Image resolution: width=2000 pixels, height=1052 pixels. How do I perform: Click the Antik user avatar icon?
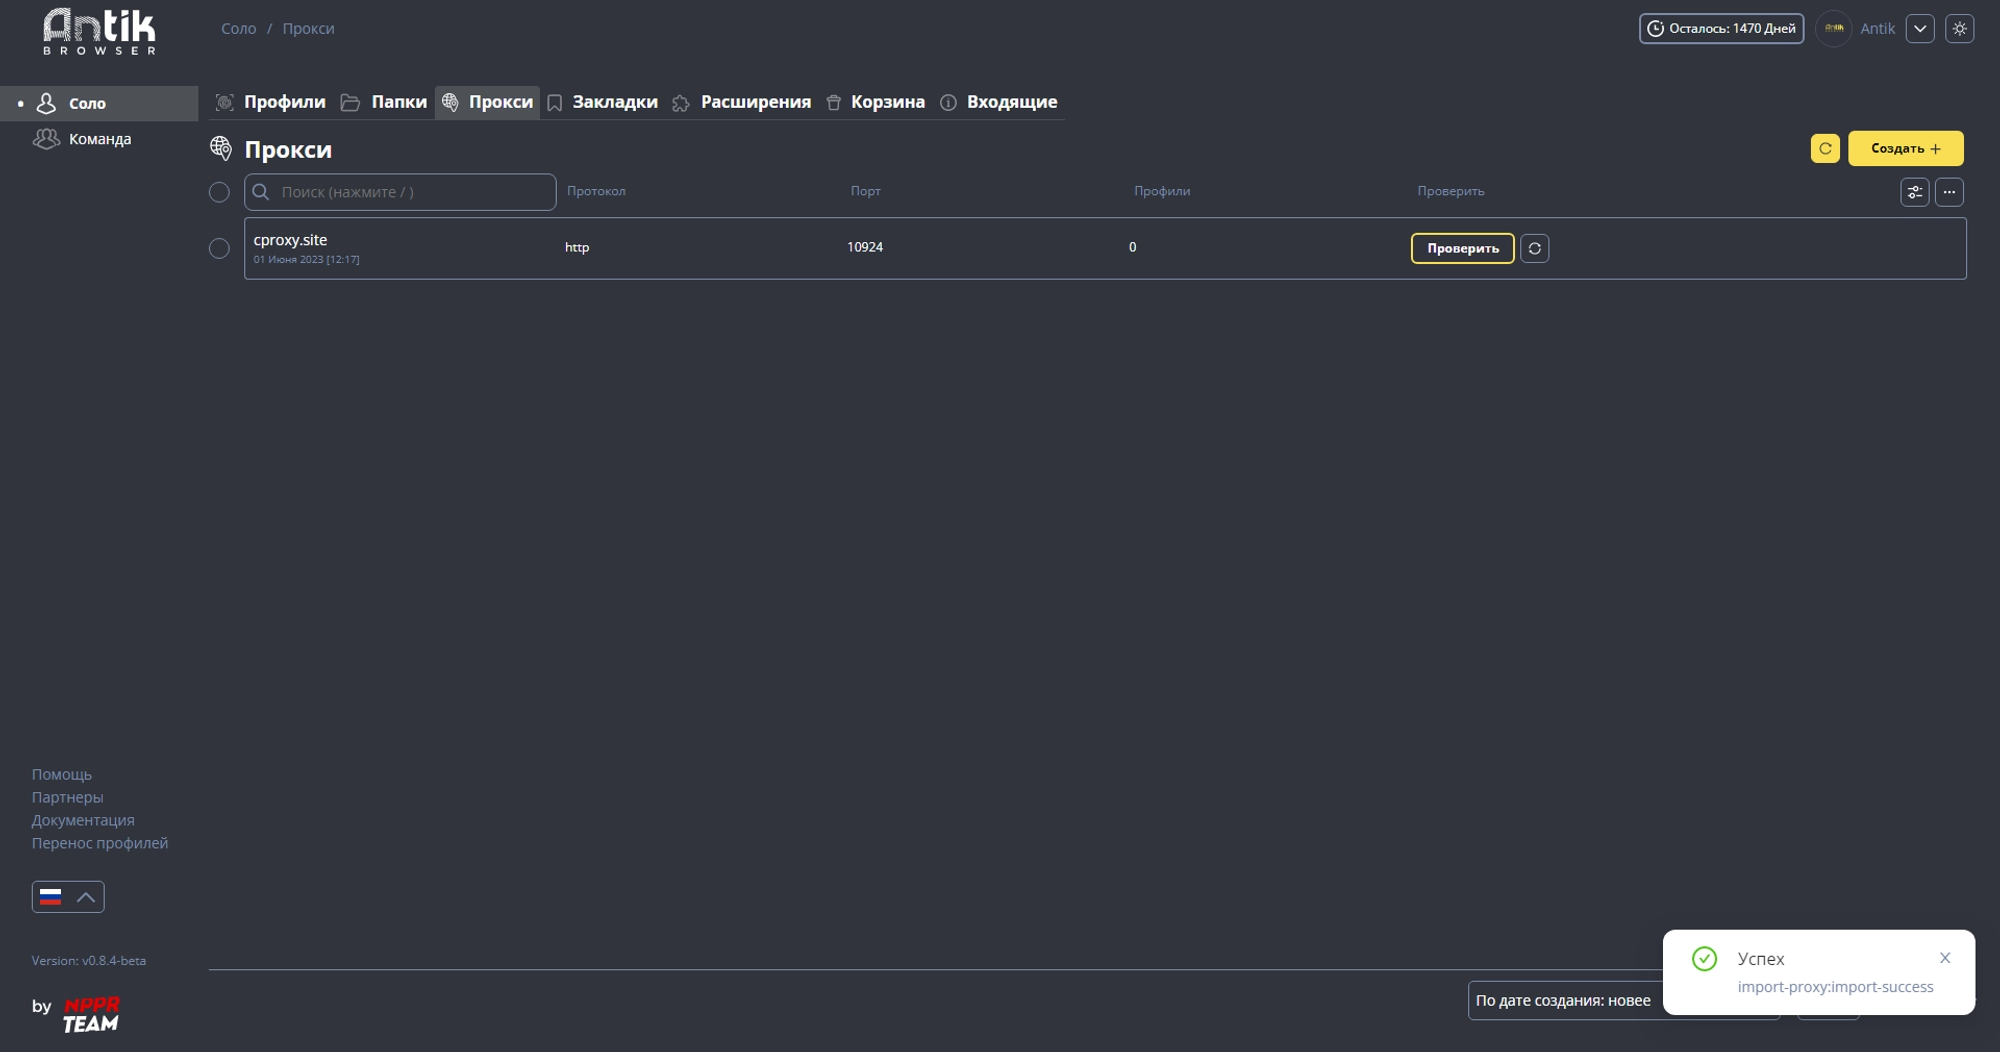(1833, 29)
